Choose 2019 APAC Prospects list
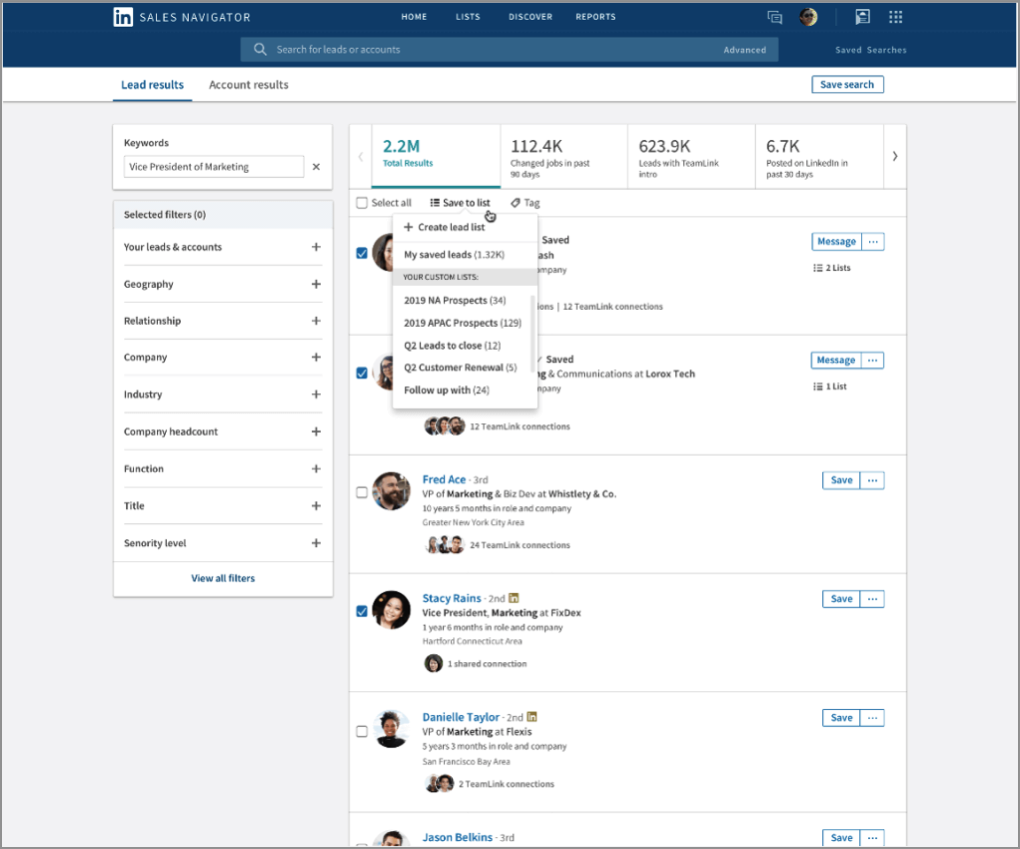The height and width of the screenshot is (849, 1020). click(462, 323)
